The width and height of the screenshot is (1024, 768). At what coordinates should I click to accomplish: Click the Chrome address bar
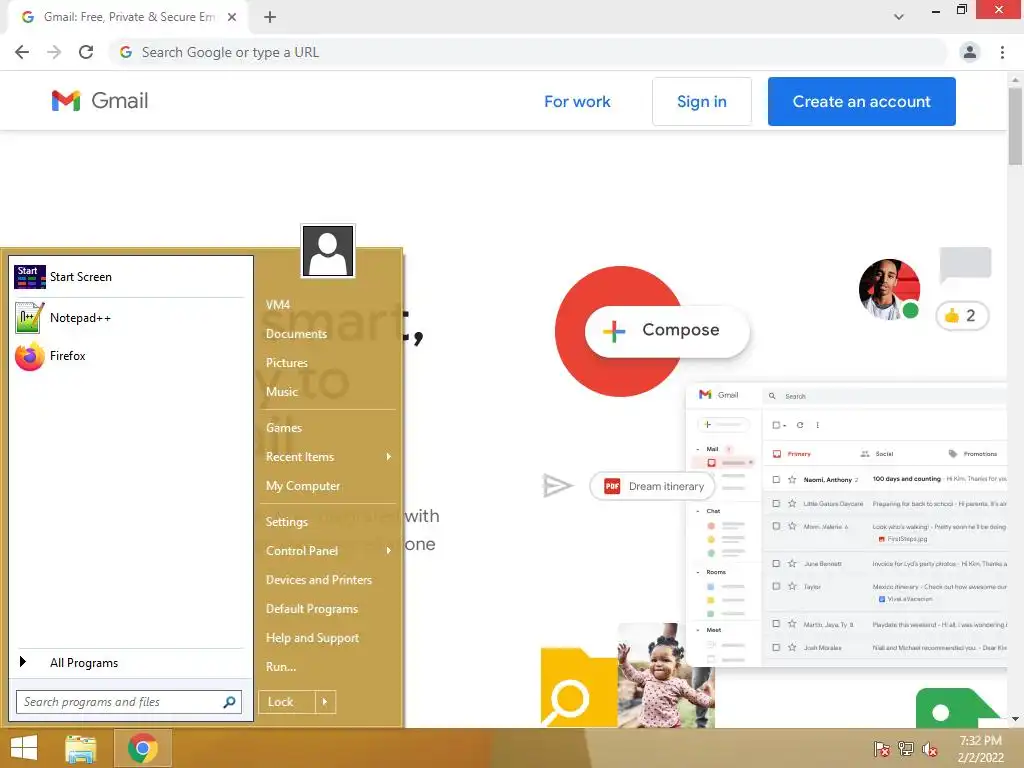click(x=528, y=52)
